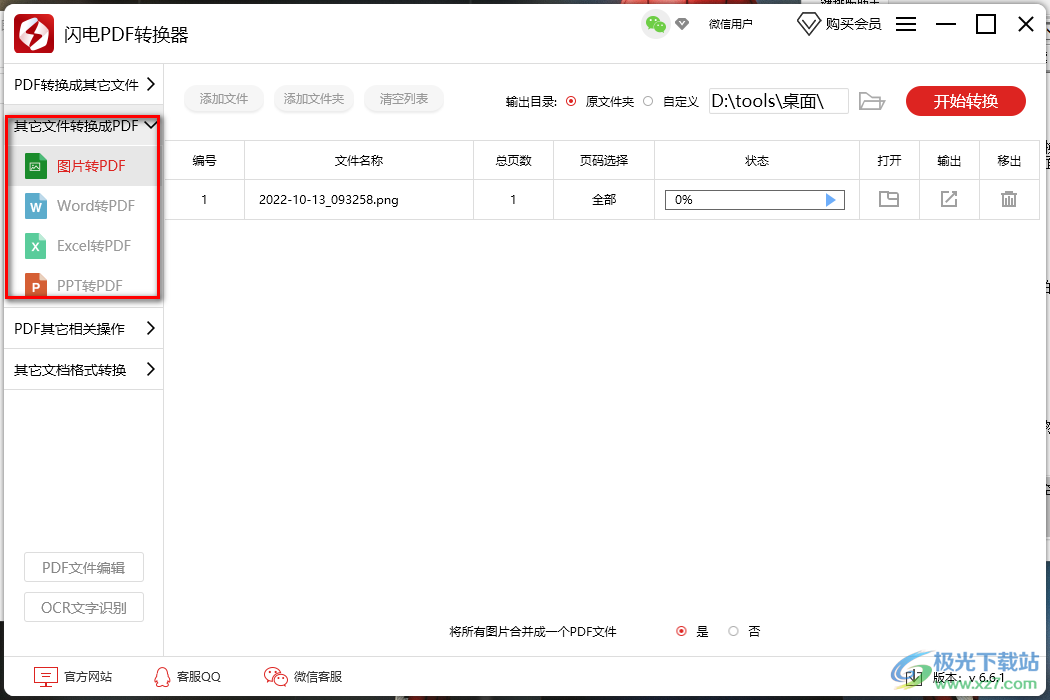Open the converted file via 打开 icon
The width and height of the screenshot is (1050, 700).
889,199
